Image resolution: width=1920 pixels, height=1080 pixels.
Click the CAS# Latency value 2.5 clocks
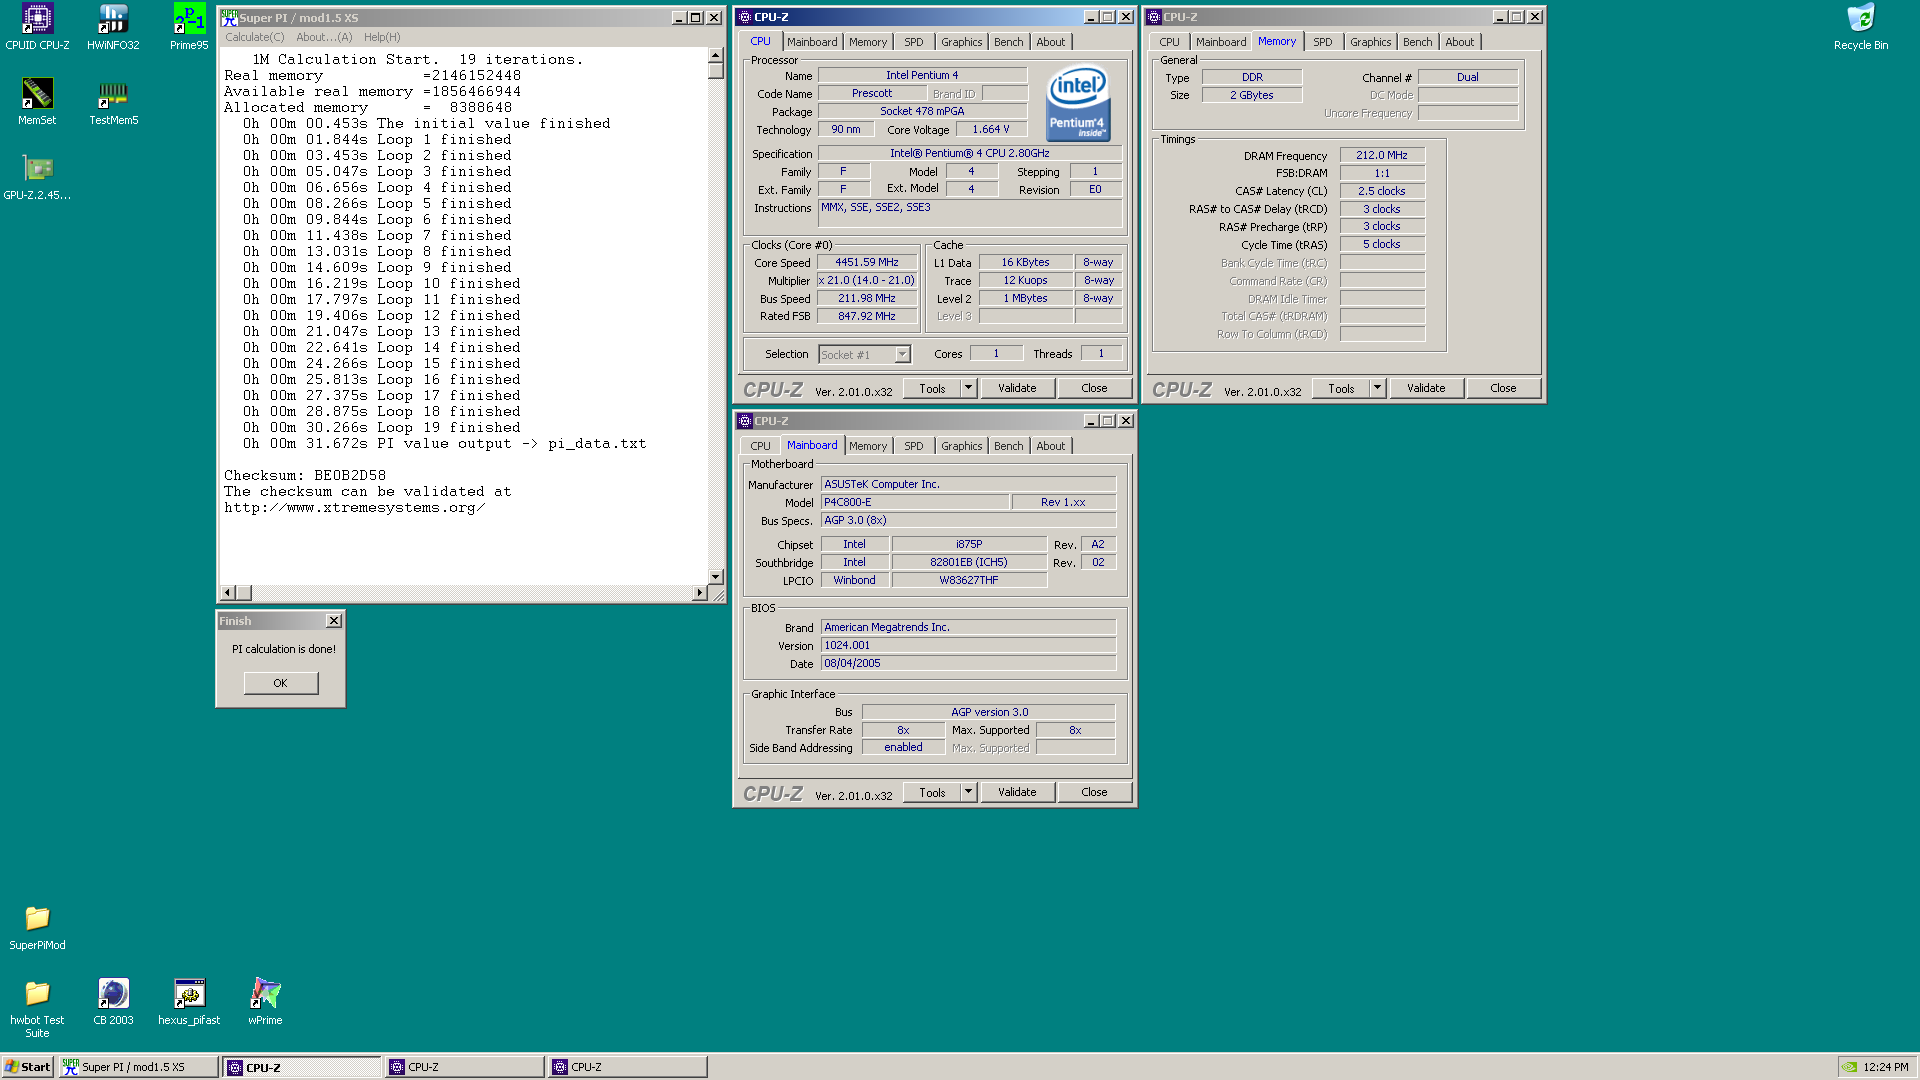pyautogui.click(x=1382, y=191)
